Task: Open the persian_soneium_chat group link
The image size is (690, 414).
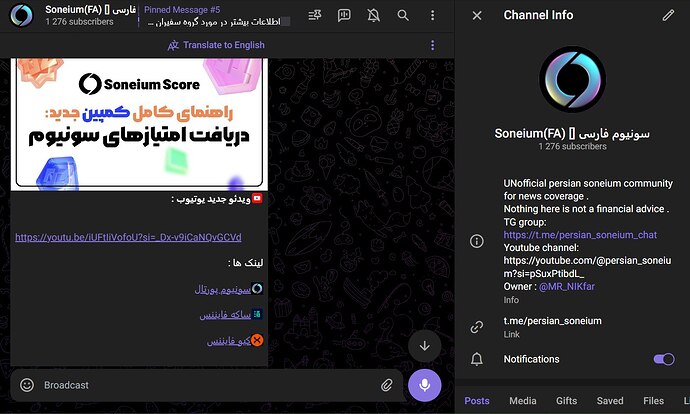Action: tap(580, 235)
